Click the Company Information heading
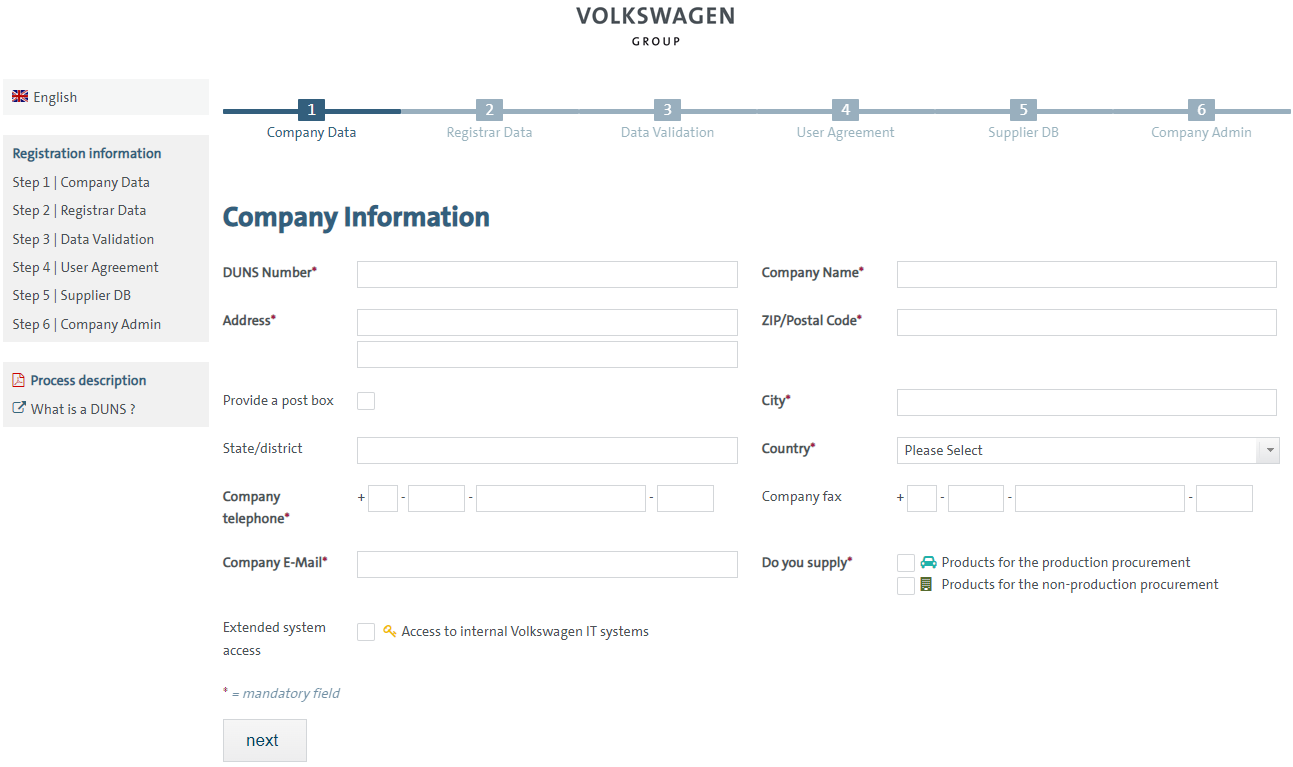The width and height of the screenshot is (1293, 767). 356,217
